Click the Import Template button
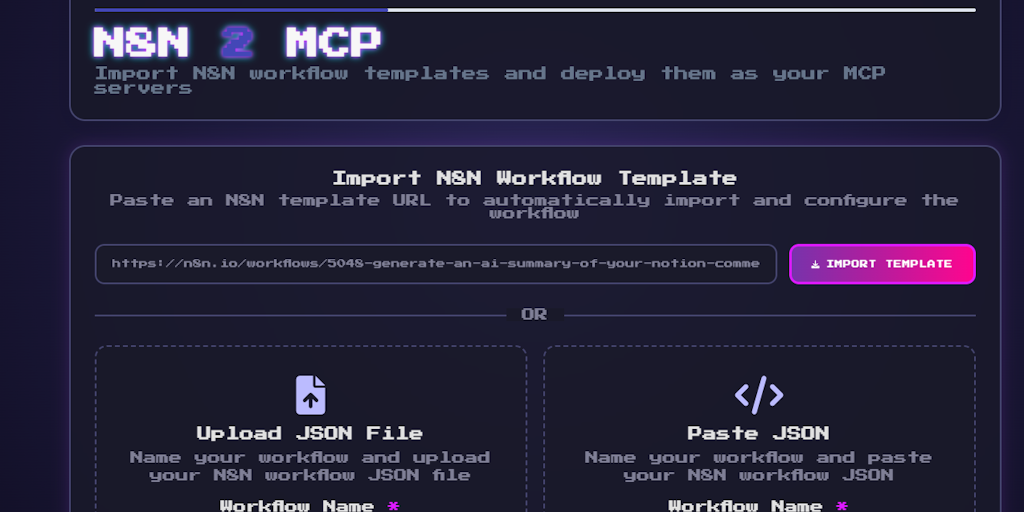The width and height of the screenshot is (1024, 512). pos(882,264)
